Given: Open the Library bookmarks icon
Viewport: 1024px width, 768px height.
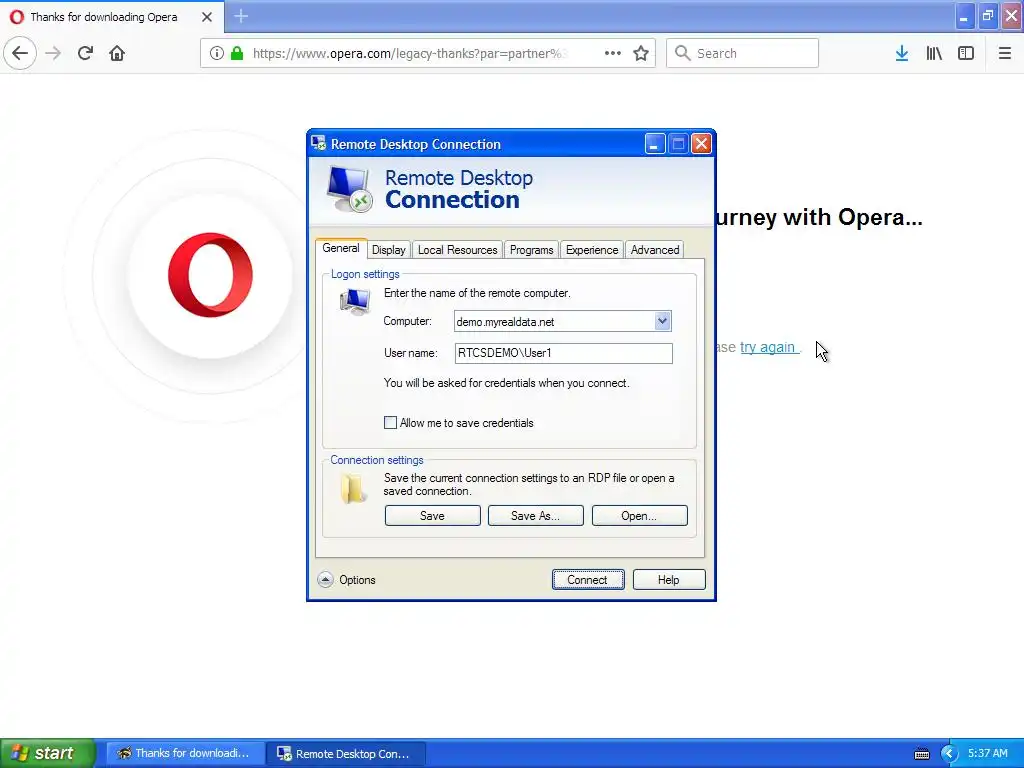Looking at the screenshot, I should [x=934, y=53].
